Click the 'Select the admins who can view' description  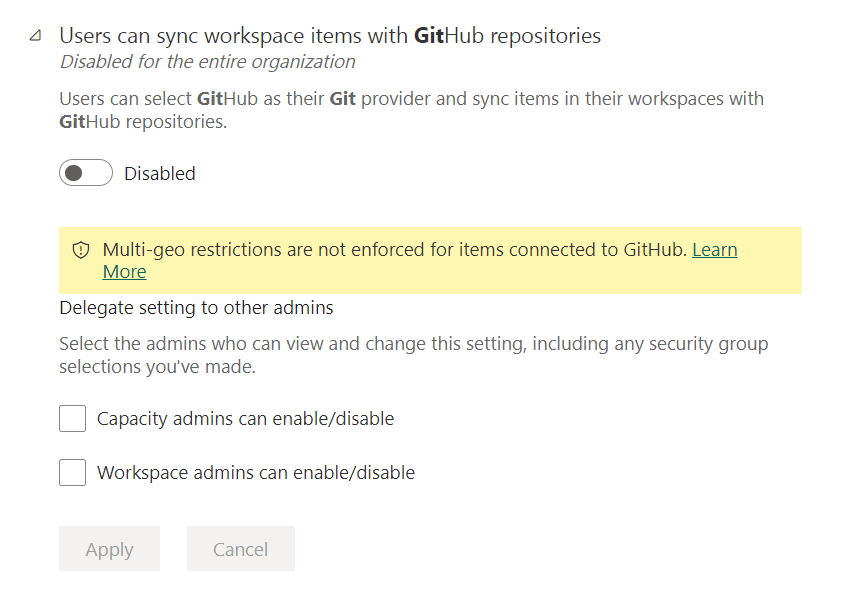(413, 344)
